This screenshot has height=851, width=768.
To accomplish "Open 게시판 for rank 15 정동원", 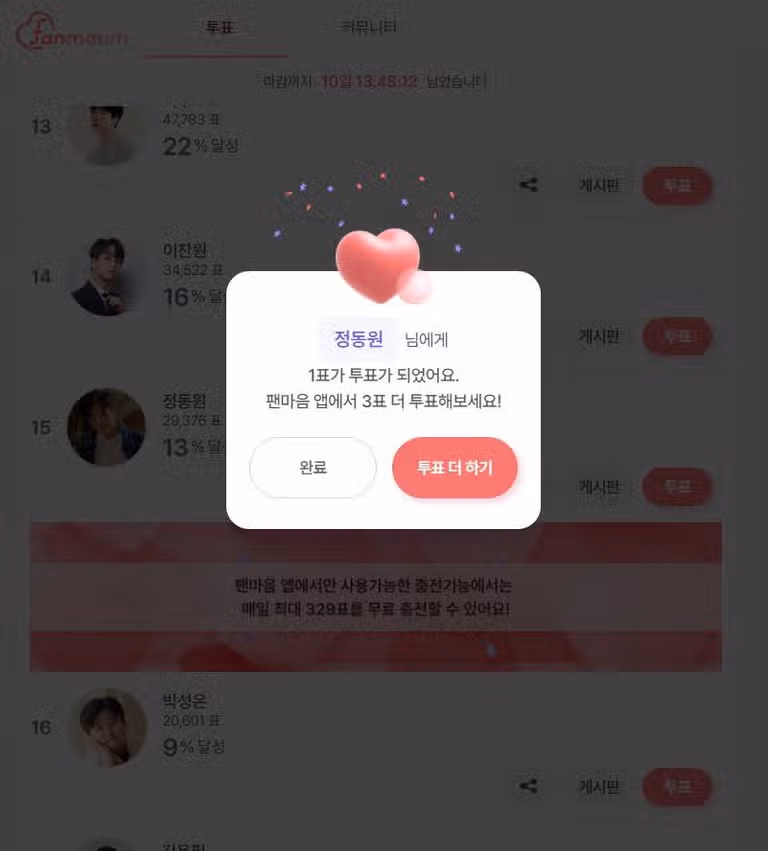I will 599,487.
